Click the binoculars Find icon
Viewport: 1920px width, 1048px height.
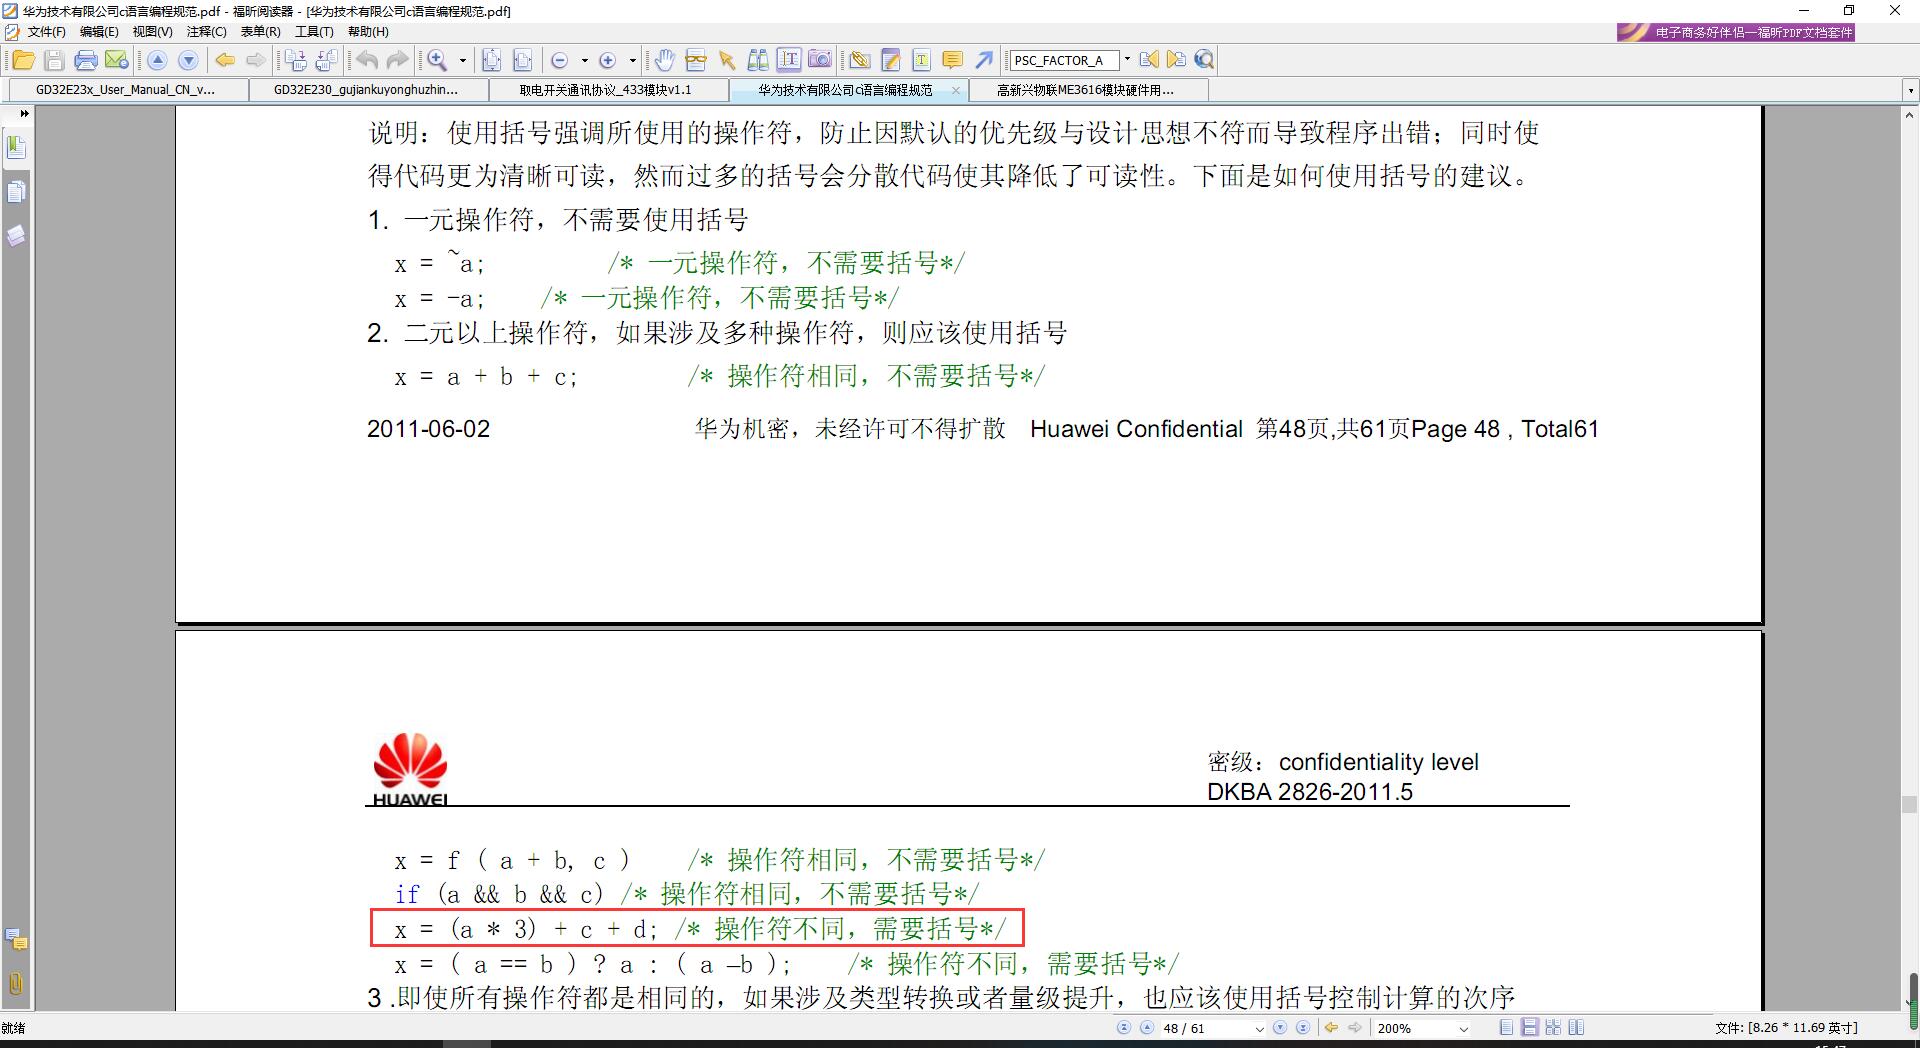[x=758, y=61]
